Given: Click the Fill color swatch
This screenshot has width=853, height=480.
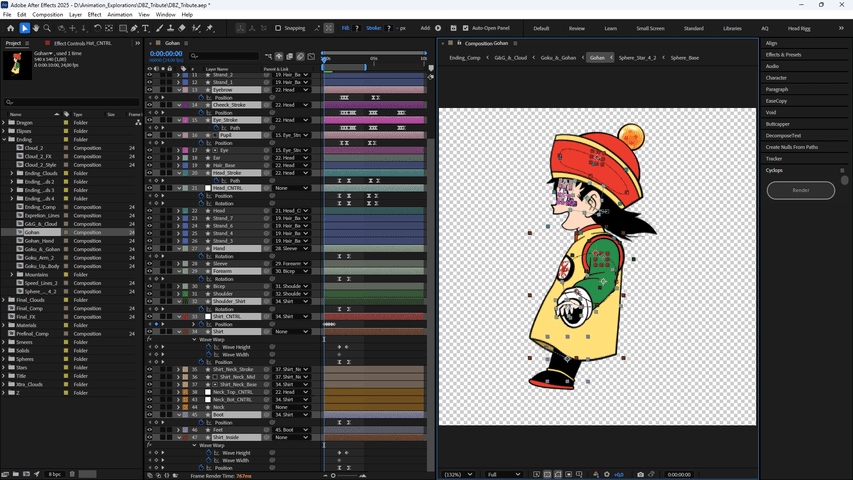Looking at the screenshot, I should point(357,28).
